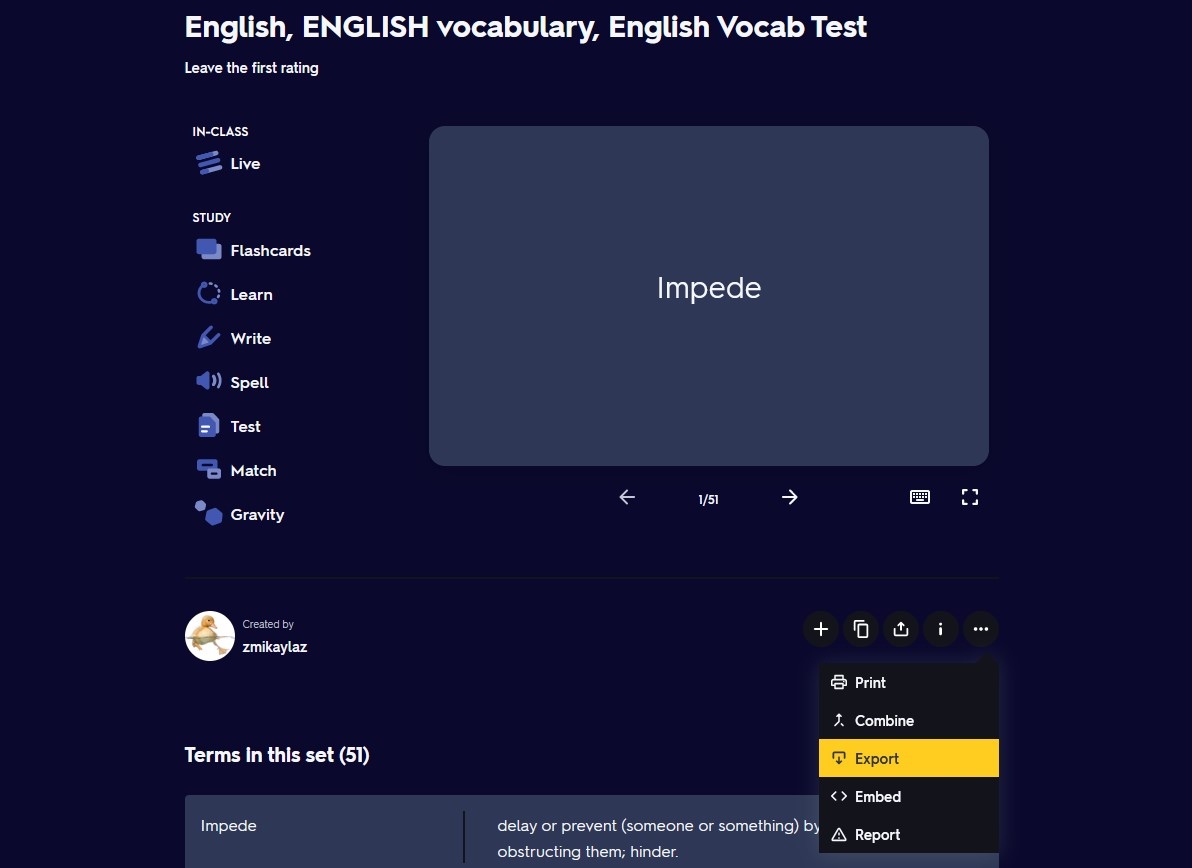Advance to the next flashcard
The height and width of the screenshot is (868, 1192).
(789, 497)
